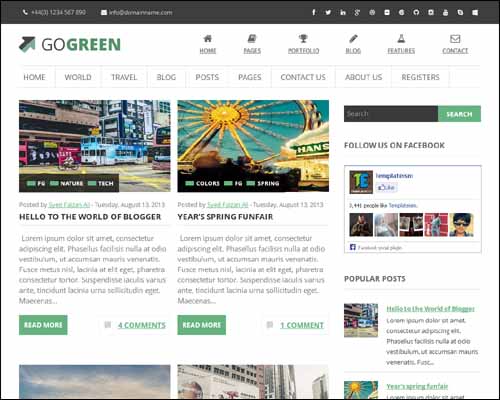
Task: Click the Templateism page logo in Facebook box
Action: coord(361,182)
